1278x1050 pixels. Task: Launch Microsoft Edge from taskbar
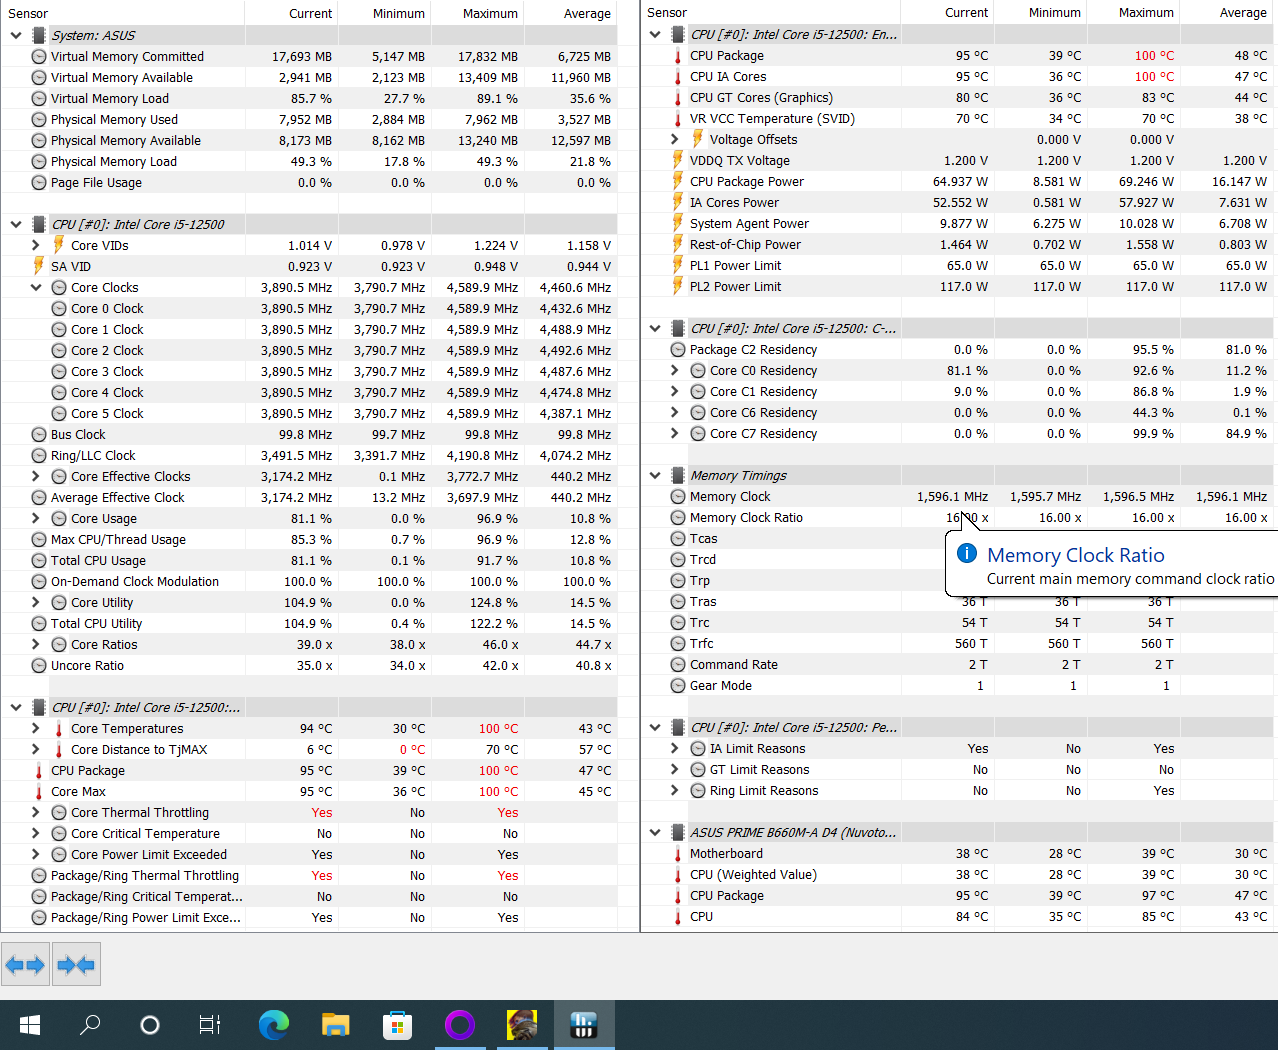click(273, 1025)
